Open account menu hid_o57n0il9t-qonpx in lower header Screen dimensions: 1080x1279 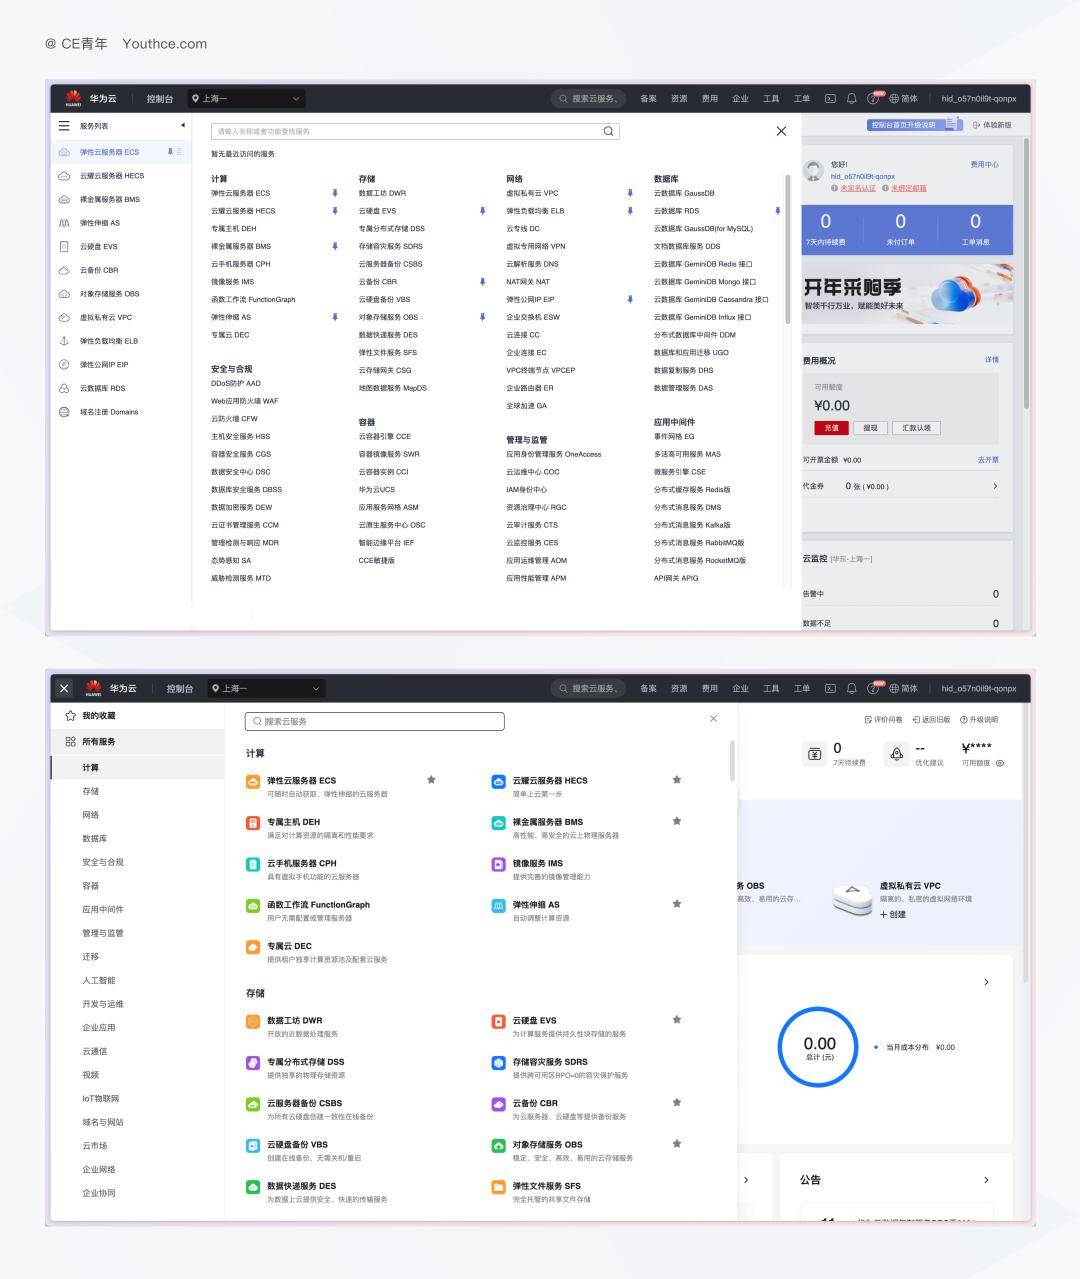978,688
